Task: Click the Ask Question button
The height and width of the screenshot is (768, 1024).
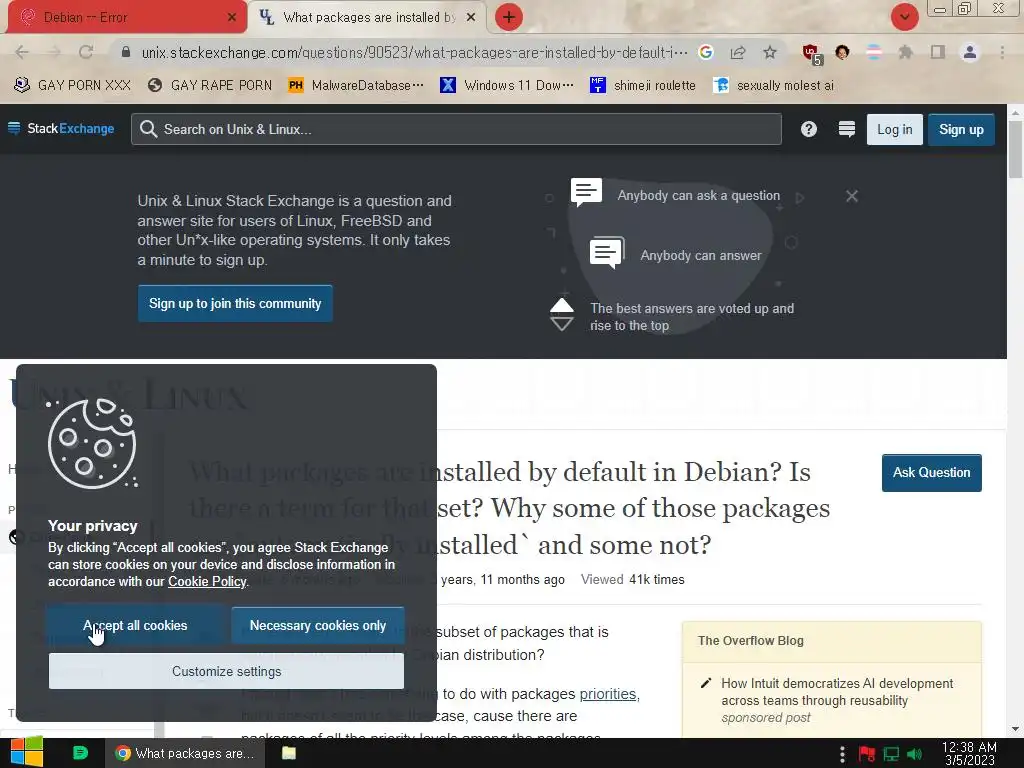Action: pyautogui.click(x=931, y=473)
